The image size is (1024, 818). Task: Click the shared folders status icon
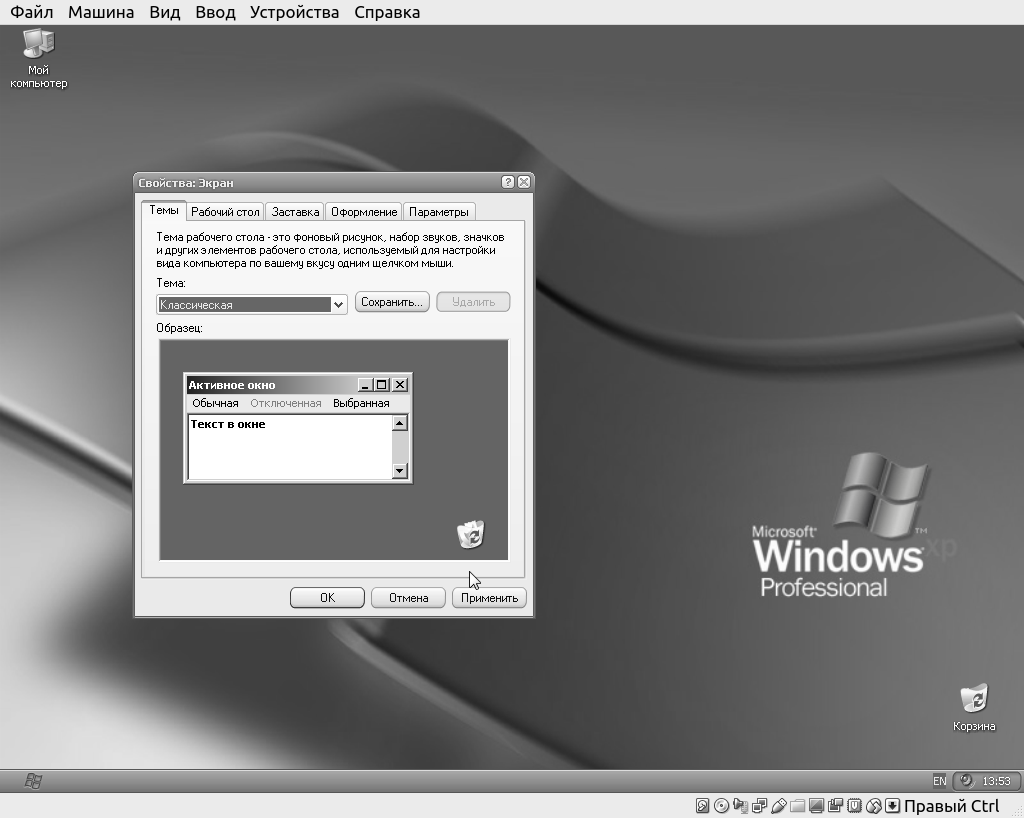tap(797, 806)
